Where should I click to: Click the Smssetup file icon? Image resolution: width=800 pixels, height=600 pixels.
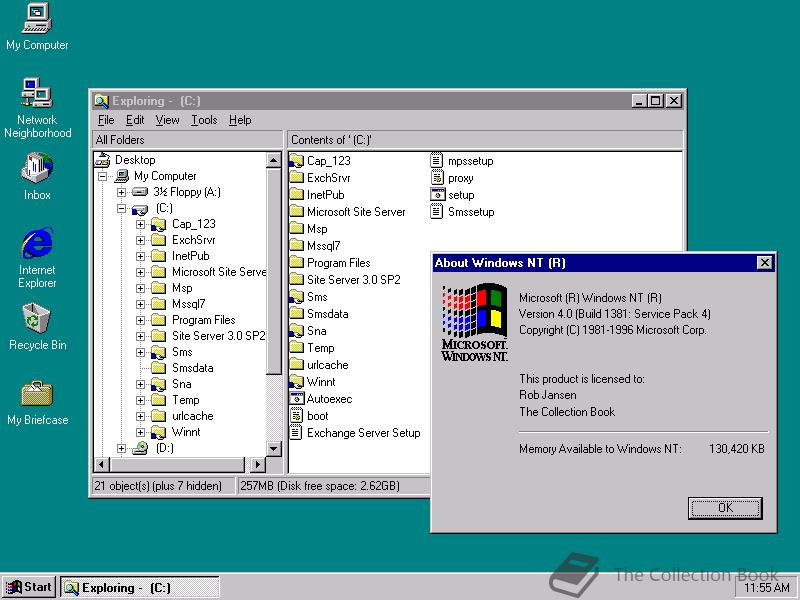437,212
